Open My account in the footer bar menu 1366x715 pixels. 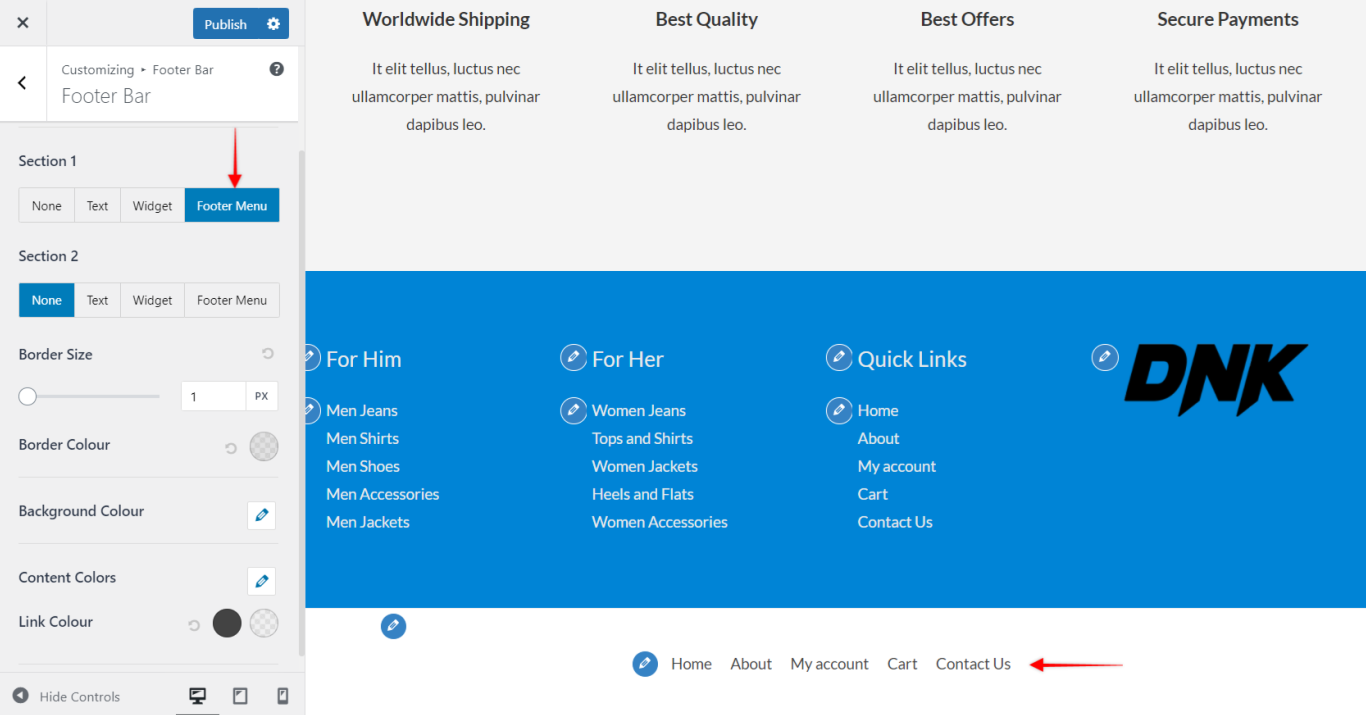(829, 664)
